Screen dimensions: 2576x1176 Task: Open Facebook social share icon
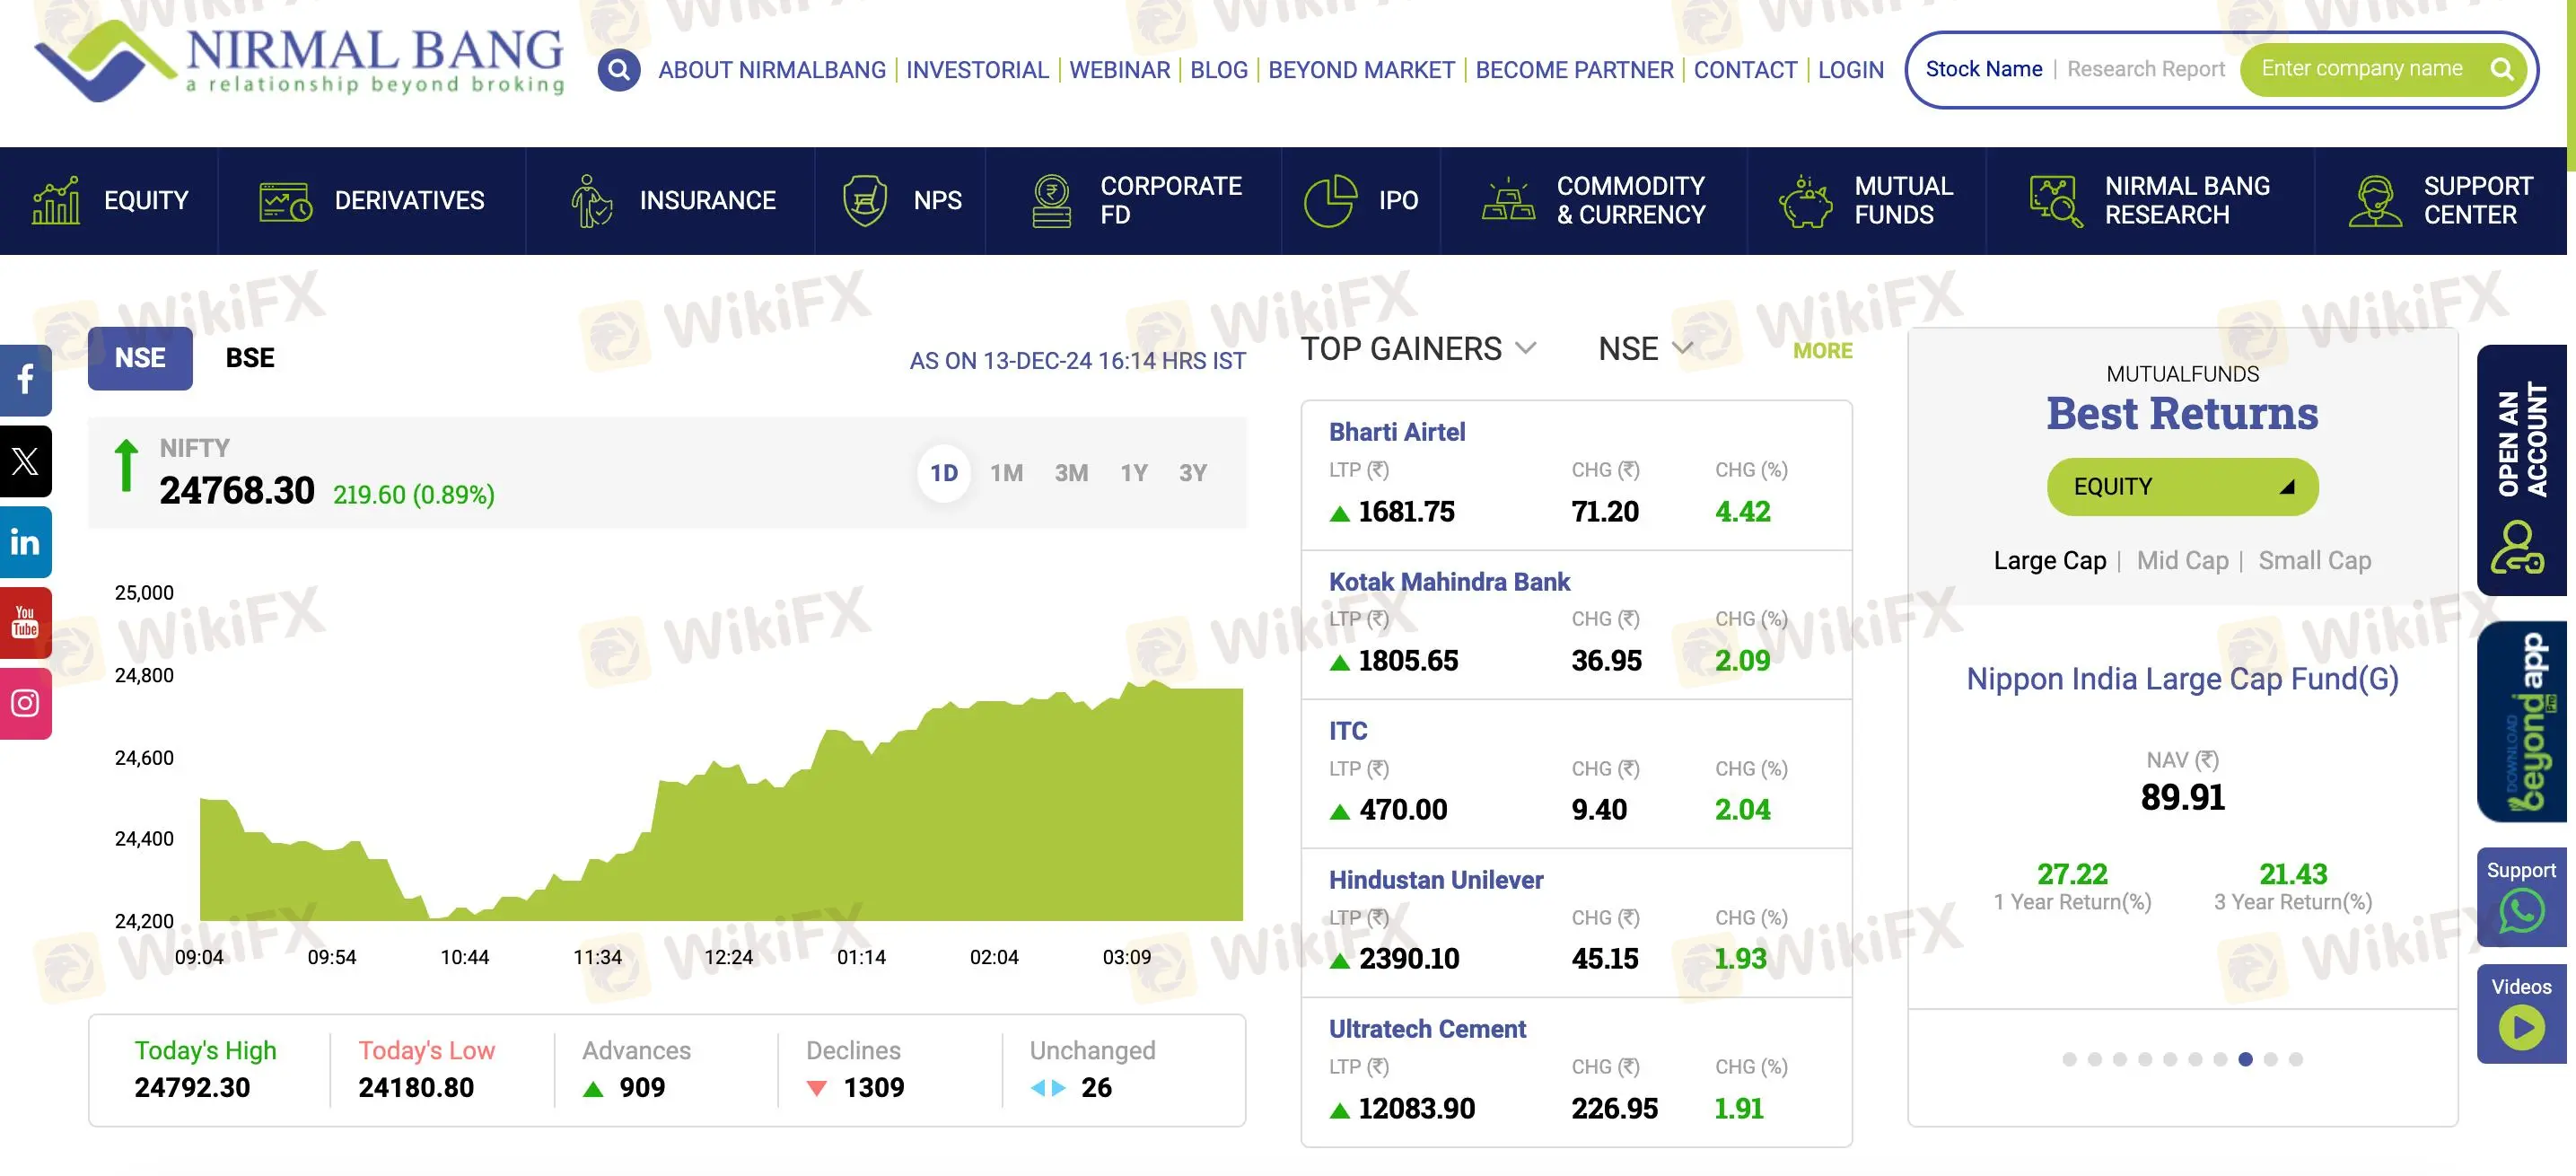pyautogui.click(x=25, y=380)
